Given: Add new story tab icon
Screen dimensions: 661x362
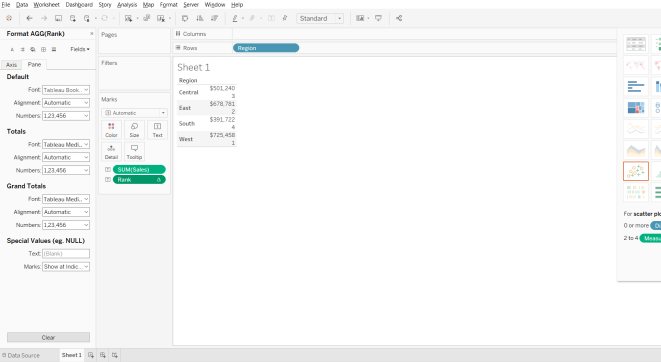Looking at the screenshot, I should click(115, 355).
